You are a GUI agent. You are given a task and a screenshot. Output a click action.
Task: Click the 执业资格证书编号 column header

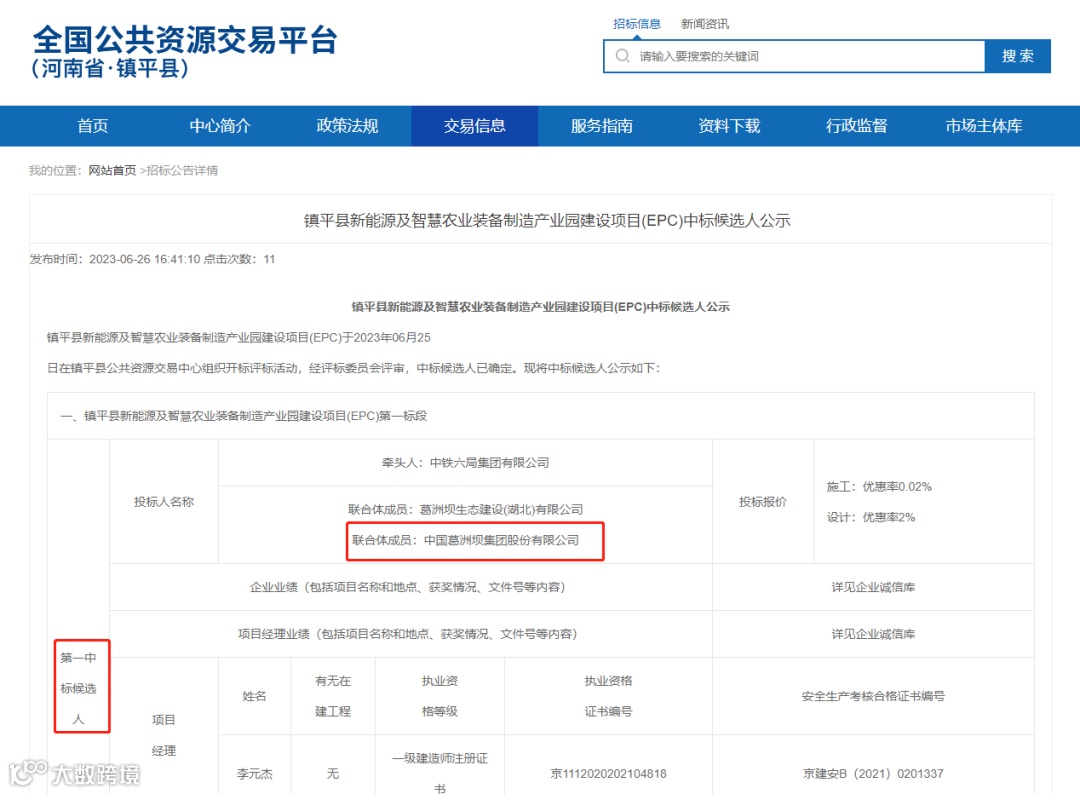608,696
